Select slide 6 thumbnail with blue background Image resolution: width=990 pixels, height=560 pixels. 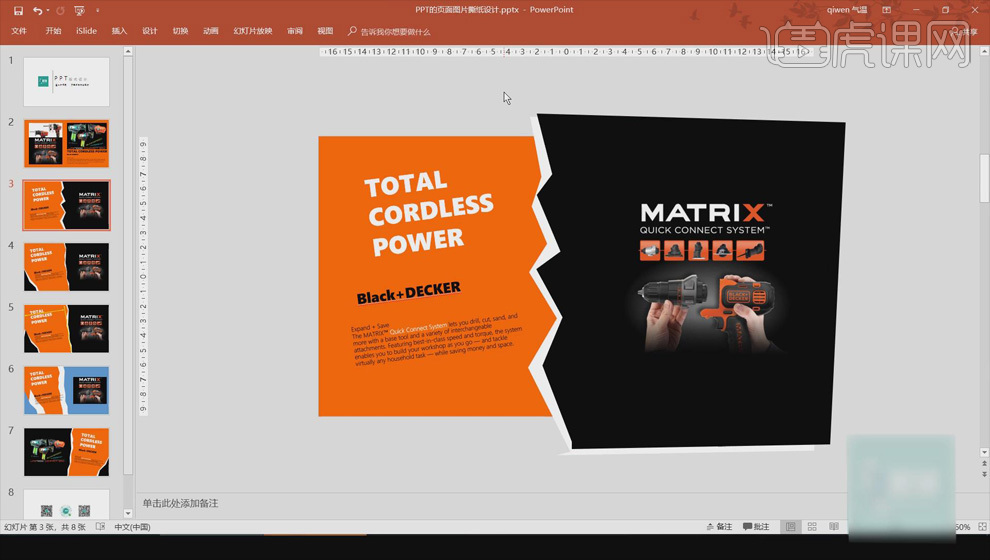pos(66,390)
